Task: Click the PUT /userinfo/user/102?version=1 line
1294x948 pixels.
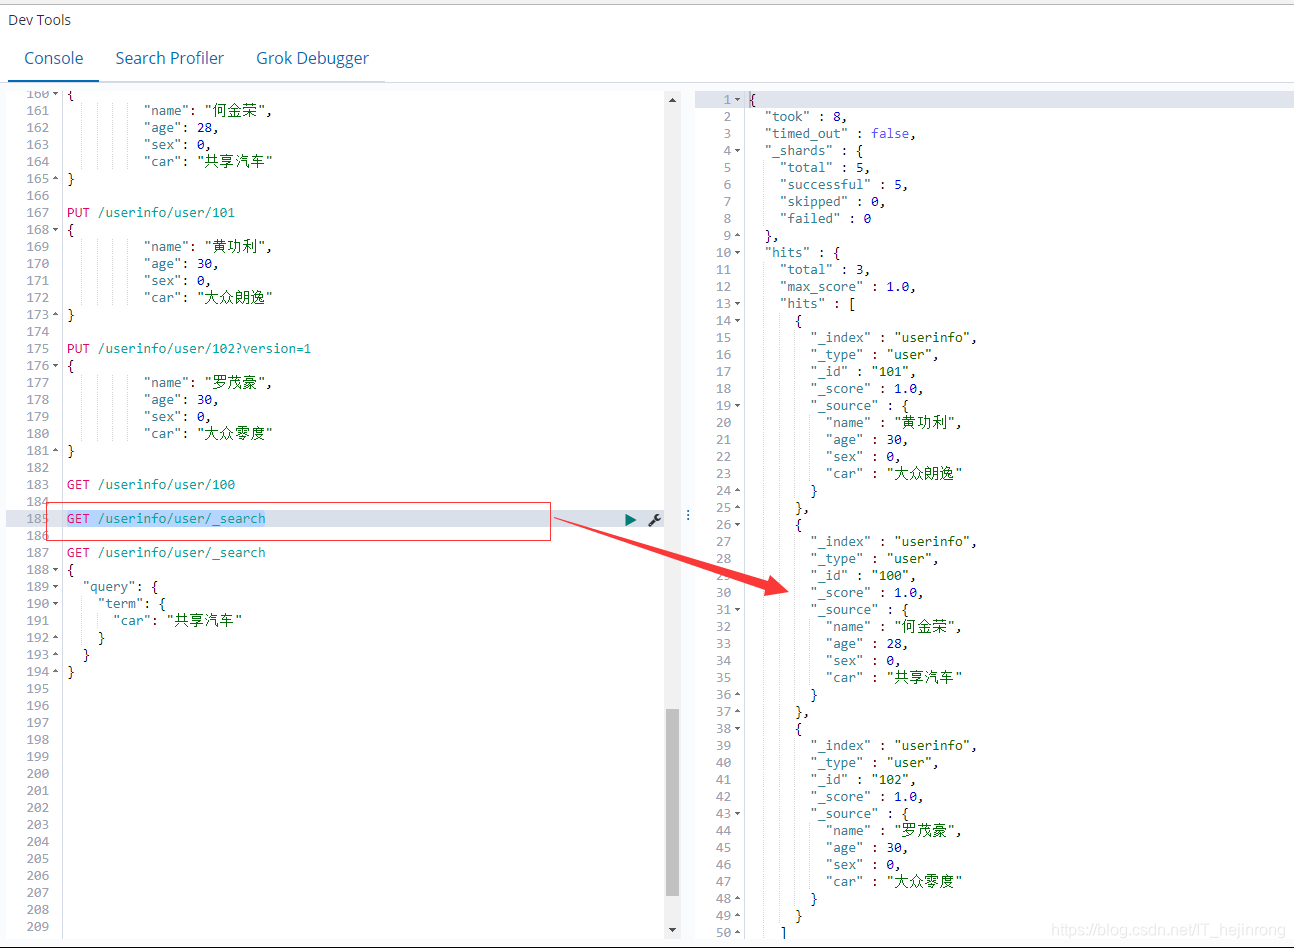Action: point(189,349)
